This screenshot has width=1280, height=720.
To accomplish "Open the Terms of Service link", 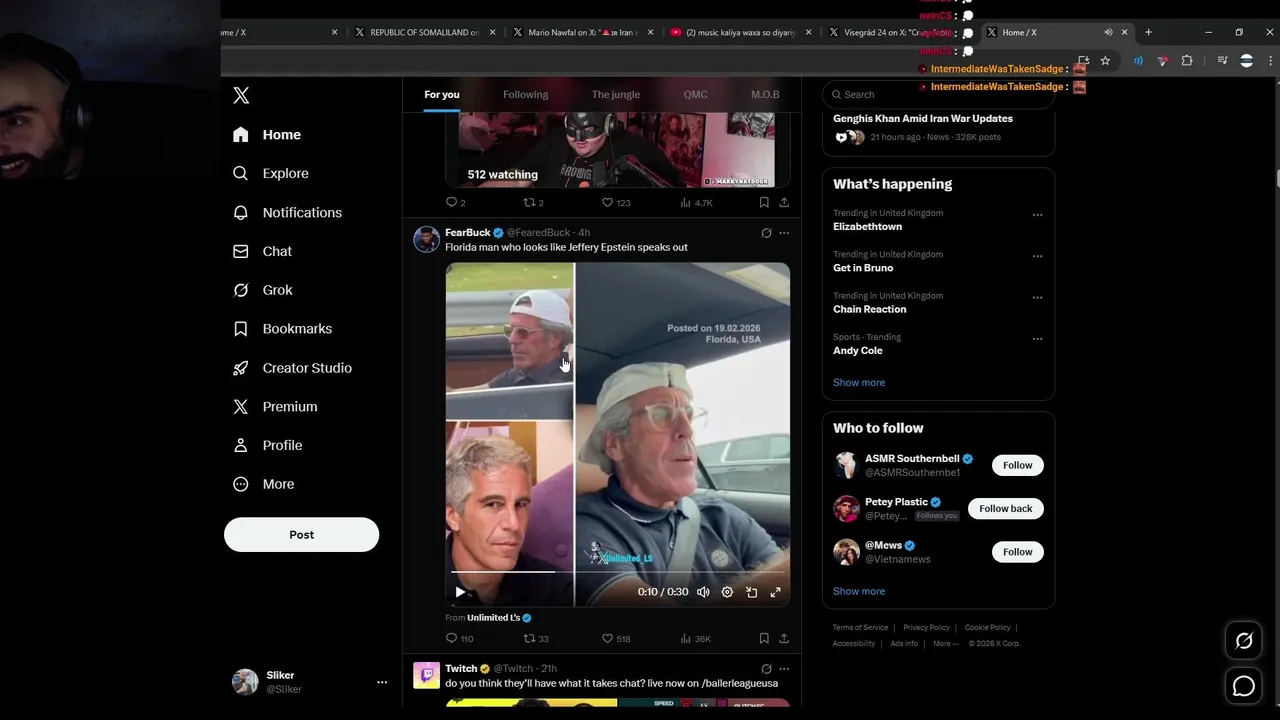I will click(x=860, y=628).
